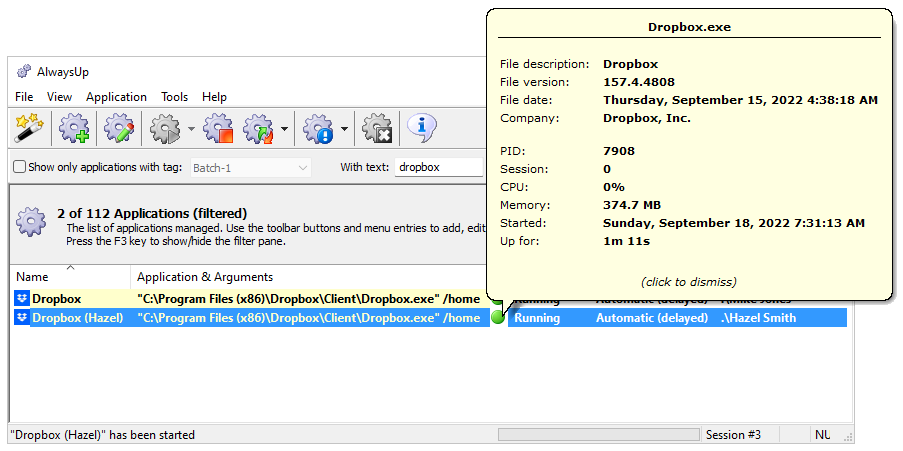Dismiss tooltip via click to dismiss text
Image resolution: width=903 pixels, height=451 pixels.
point(688,282)
